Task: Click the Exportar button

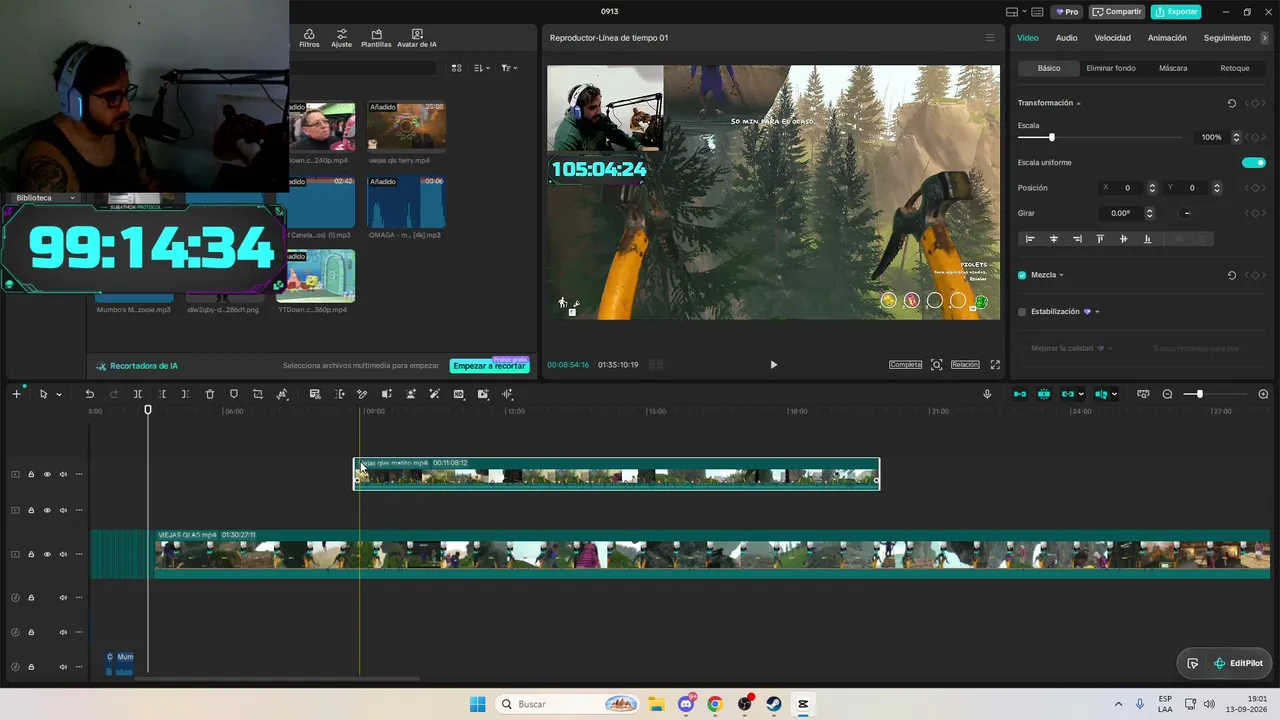Action: [1176, 12]
